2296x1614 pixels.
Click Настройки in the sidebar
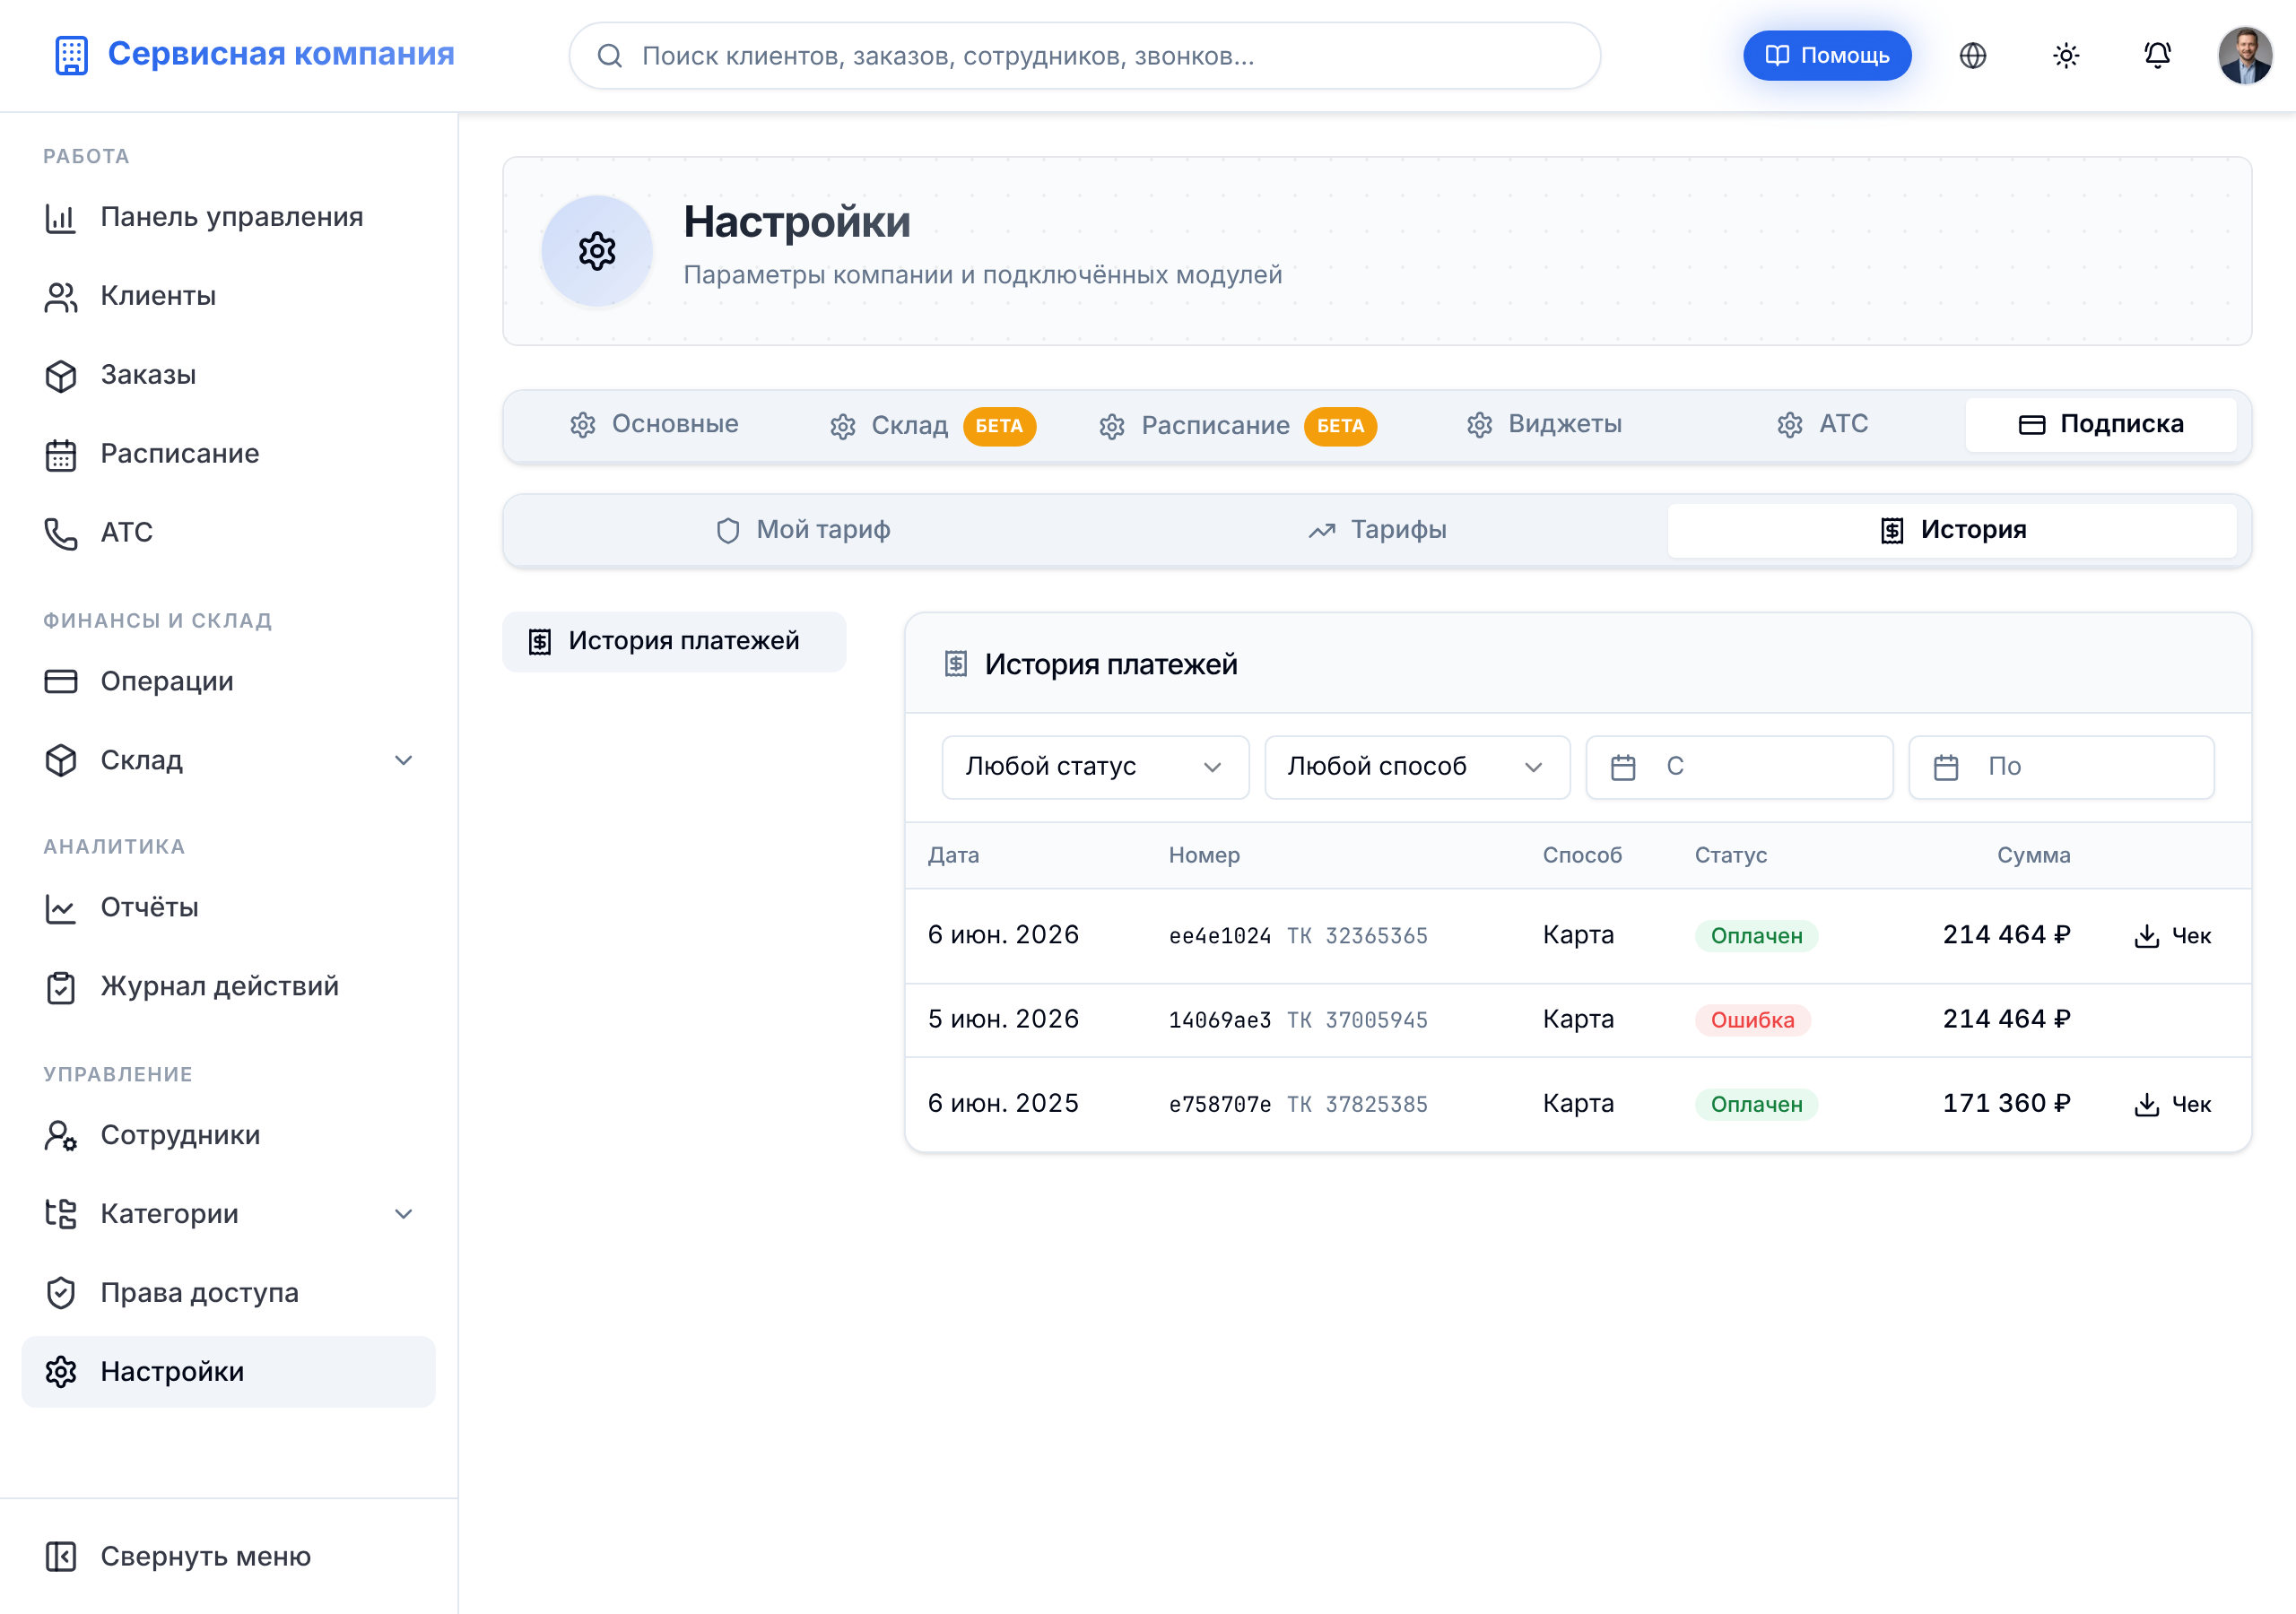228,1372
